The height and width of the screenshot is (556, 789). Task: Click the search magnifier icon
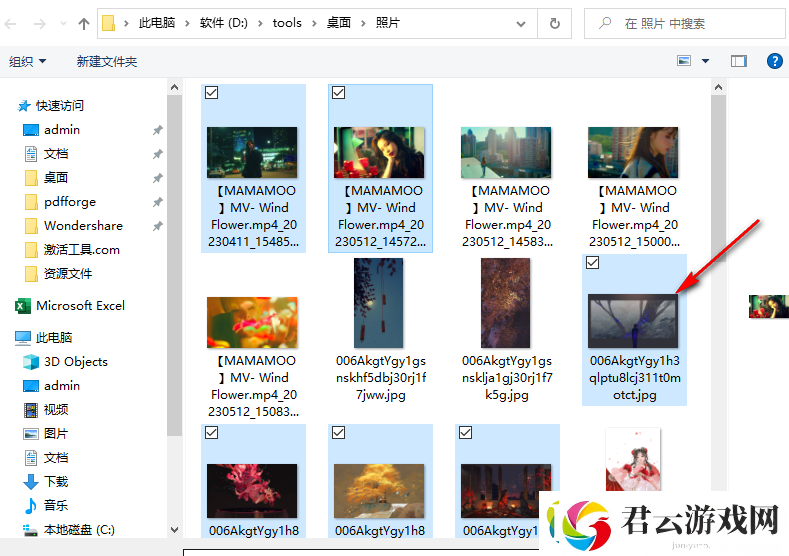click(x=605, y=23)
